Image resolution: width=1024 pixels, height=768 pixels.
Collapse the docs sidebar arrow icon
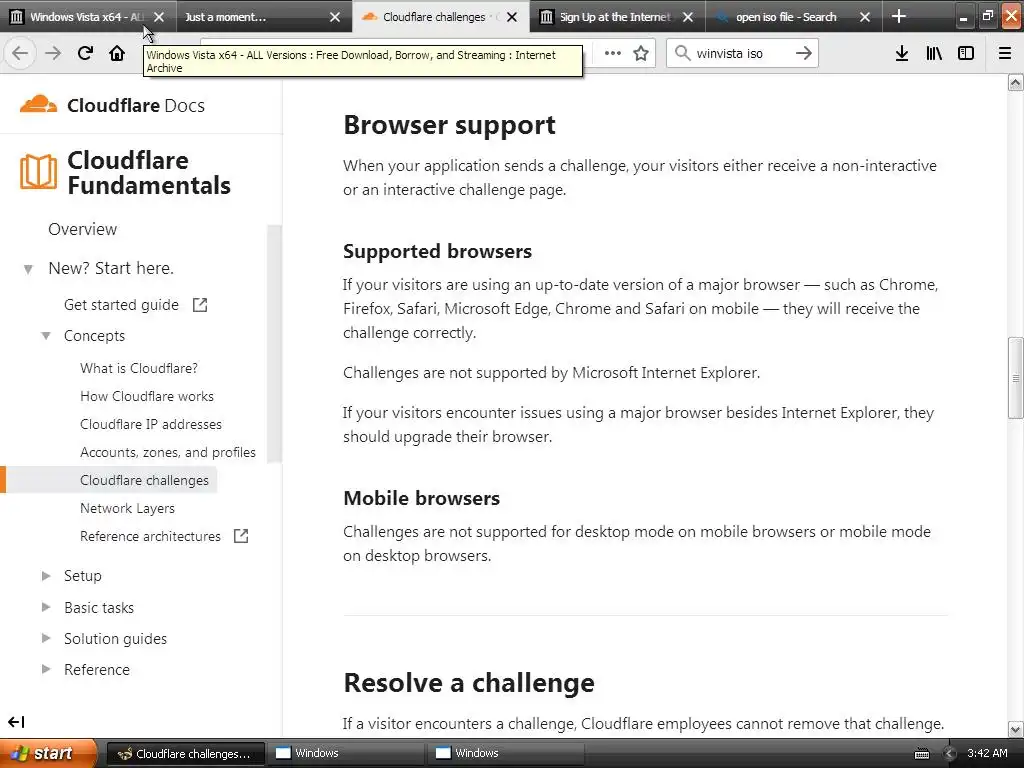(x=16, y=722)
